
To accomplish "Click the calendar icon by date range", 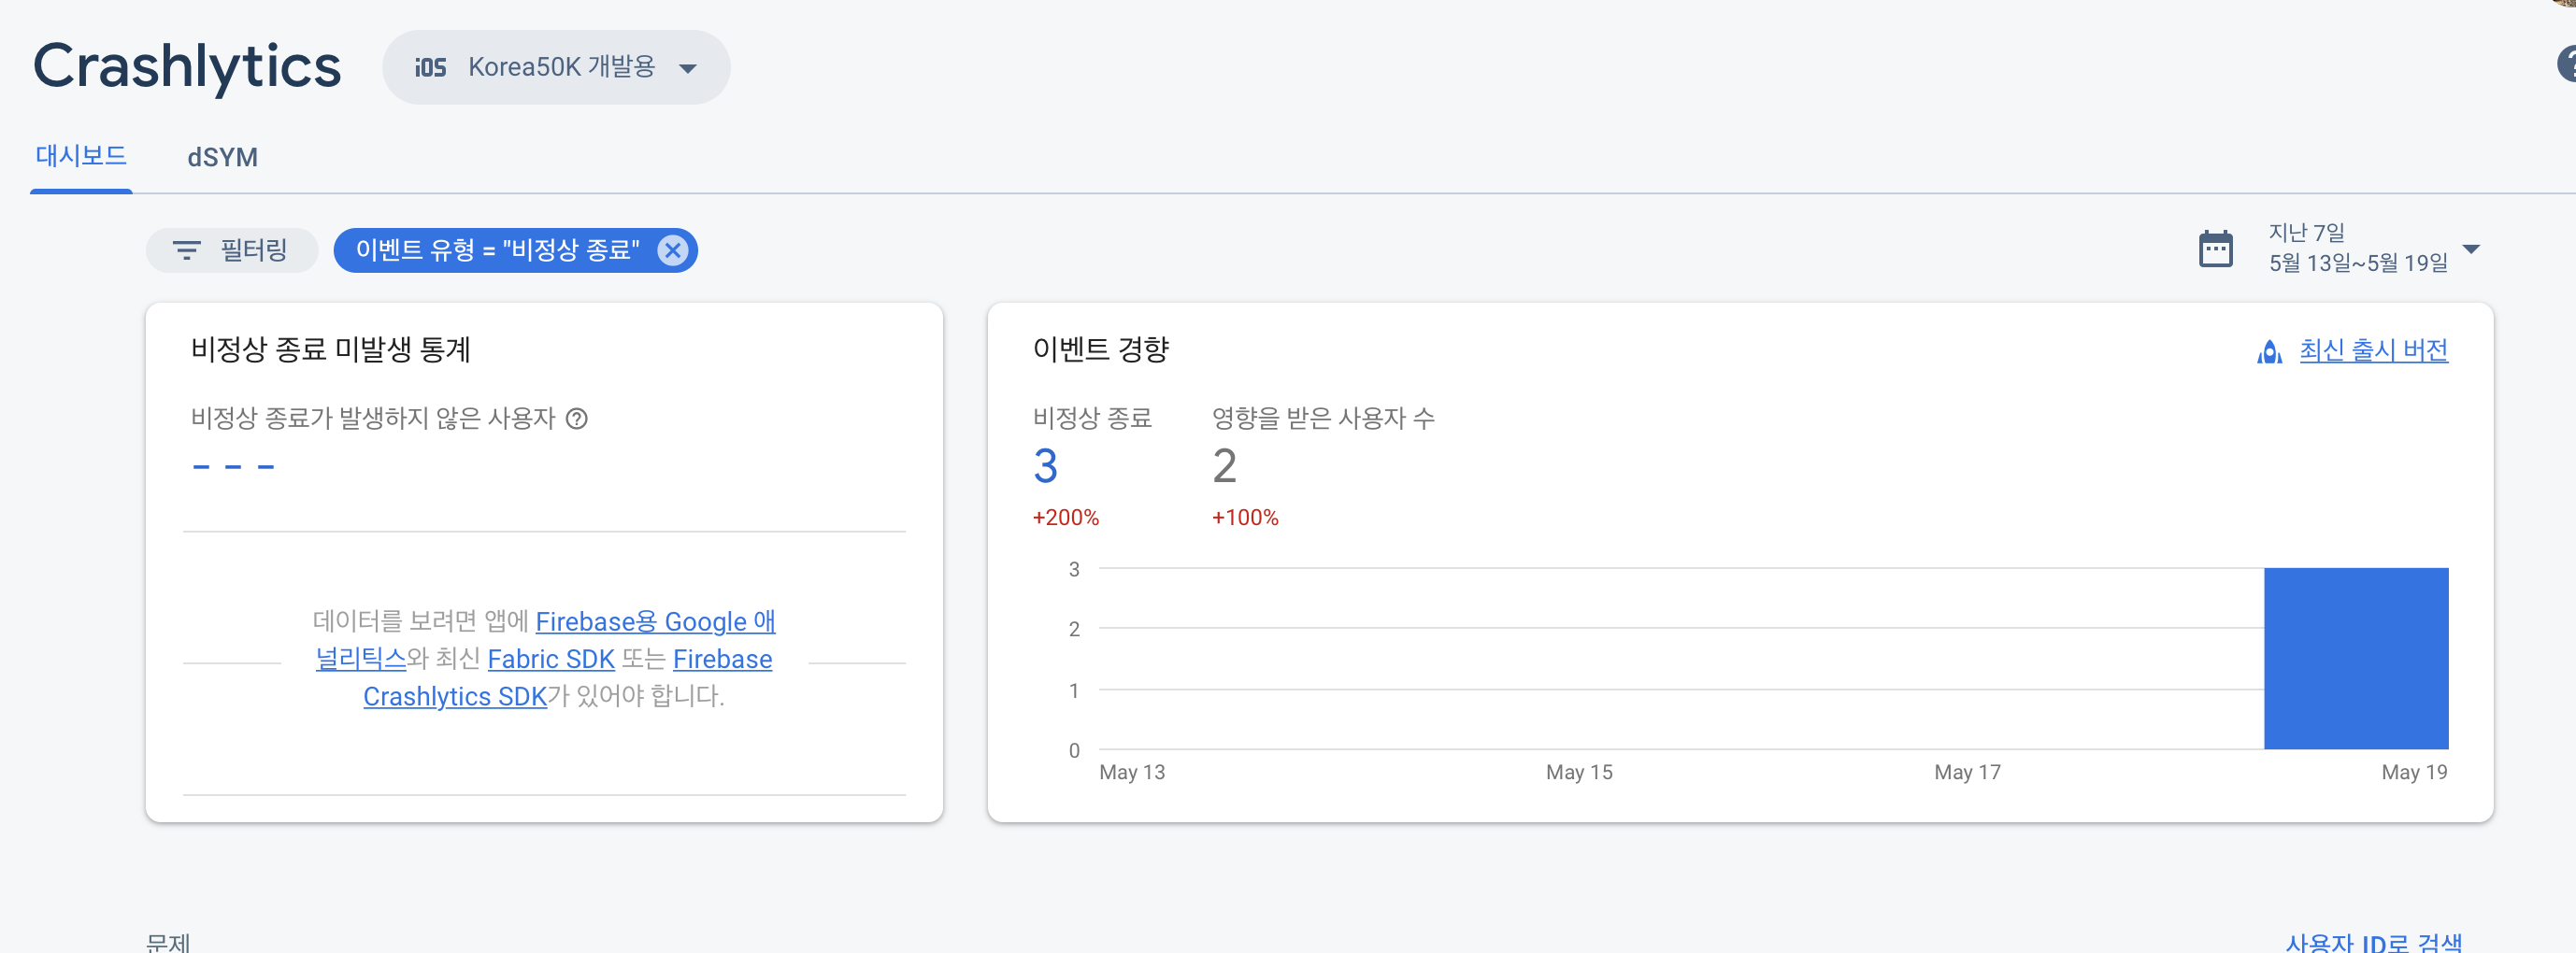I will click(x=2215, y=248).
